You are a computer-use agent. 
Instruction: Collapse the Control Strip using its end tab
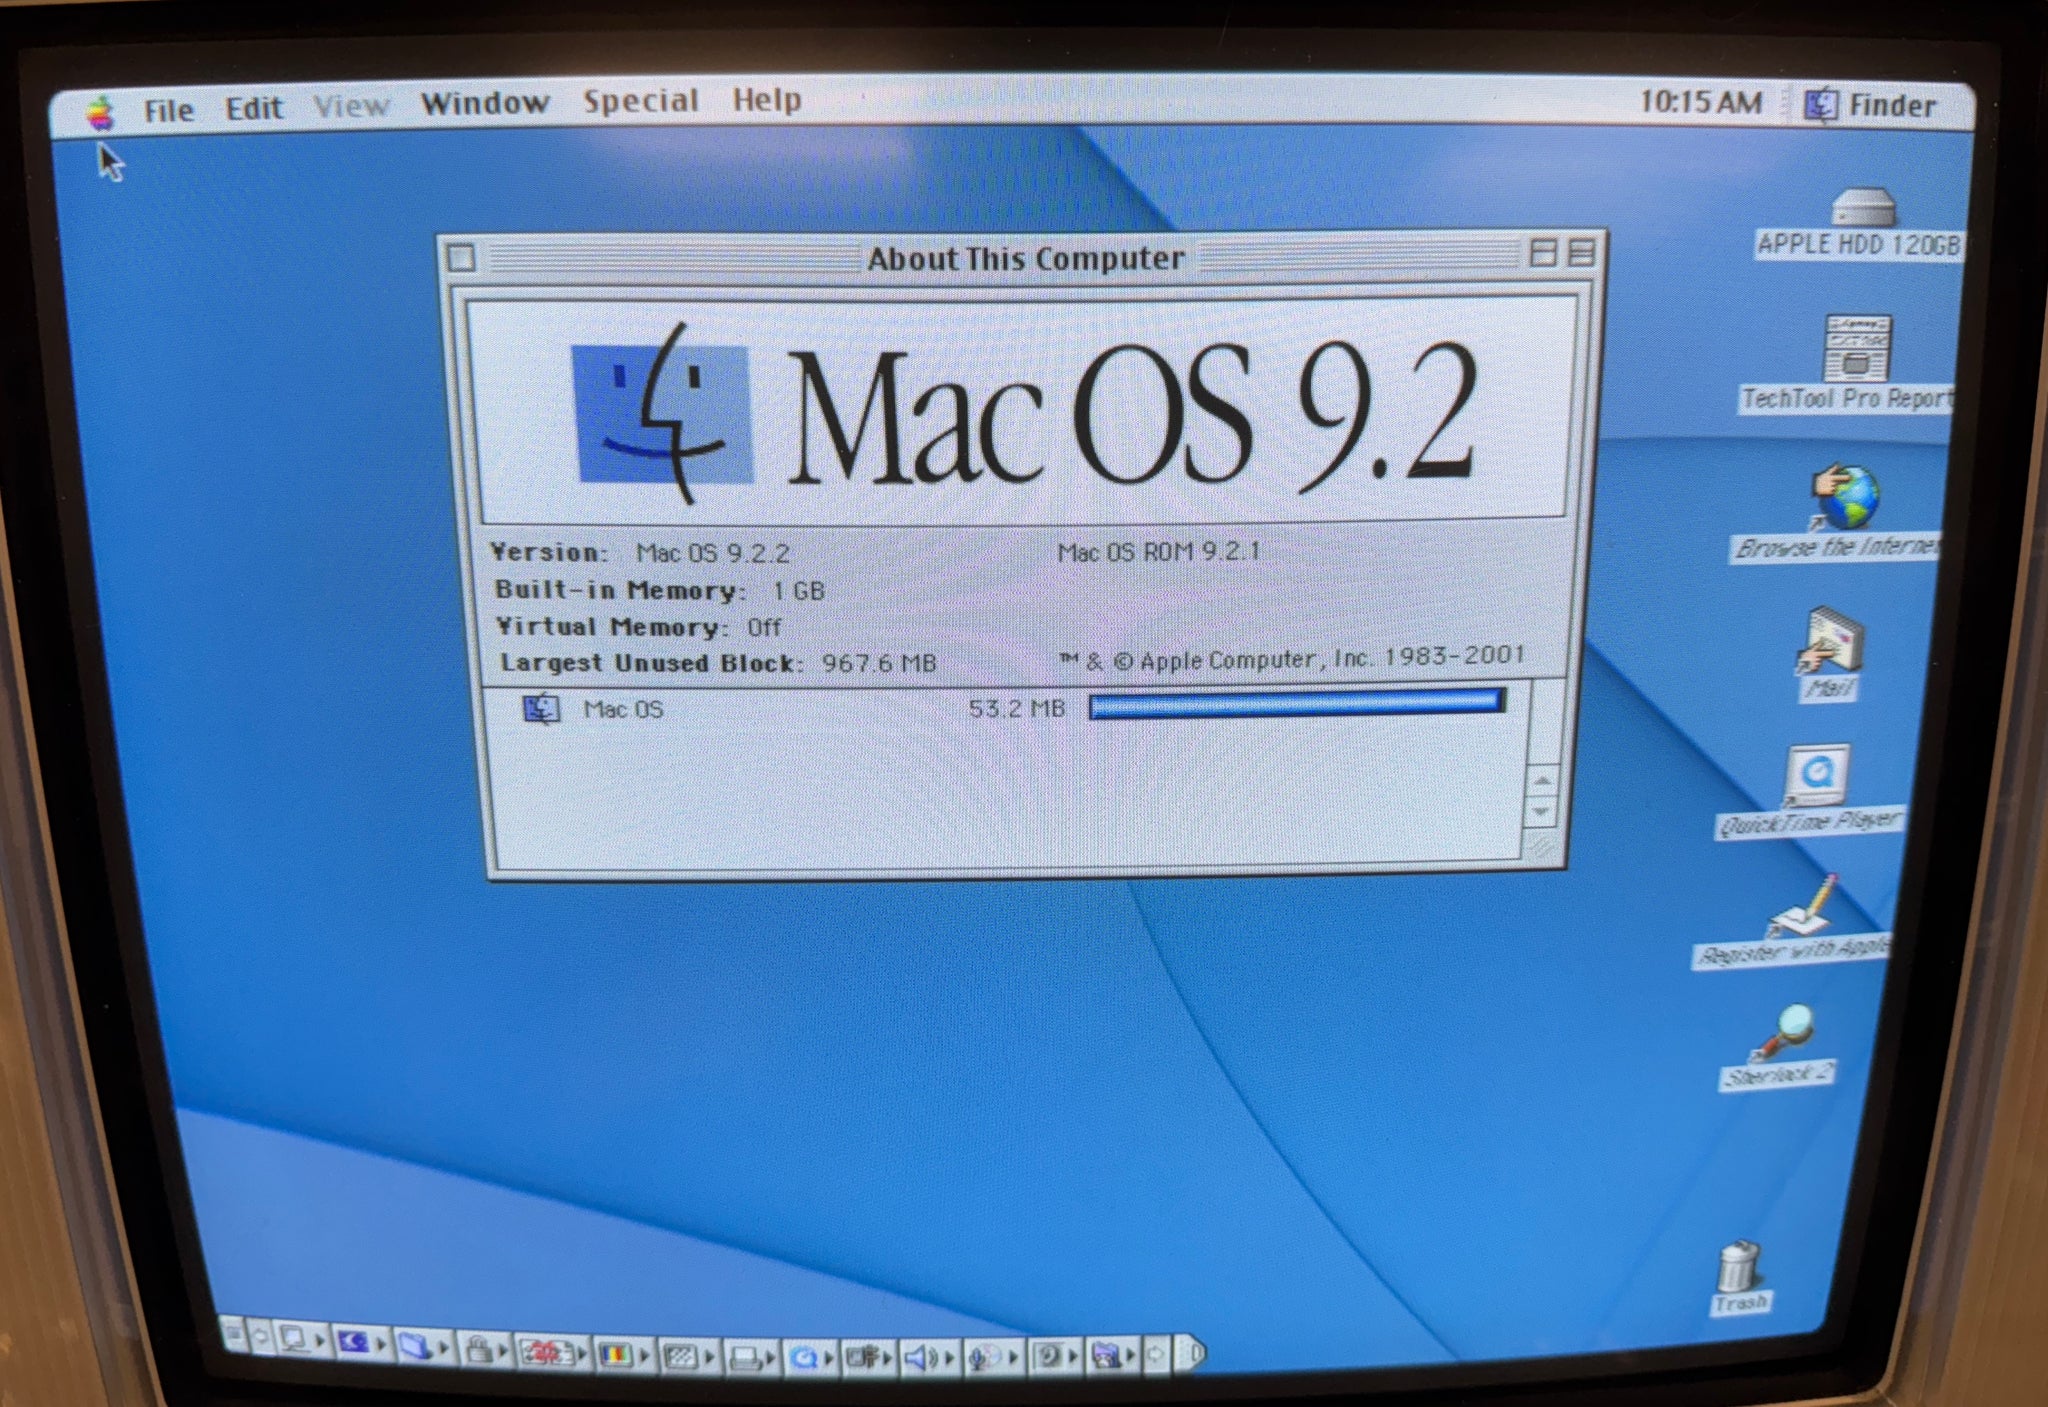[x=1191, y=1353]
